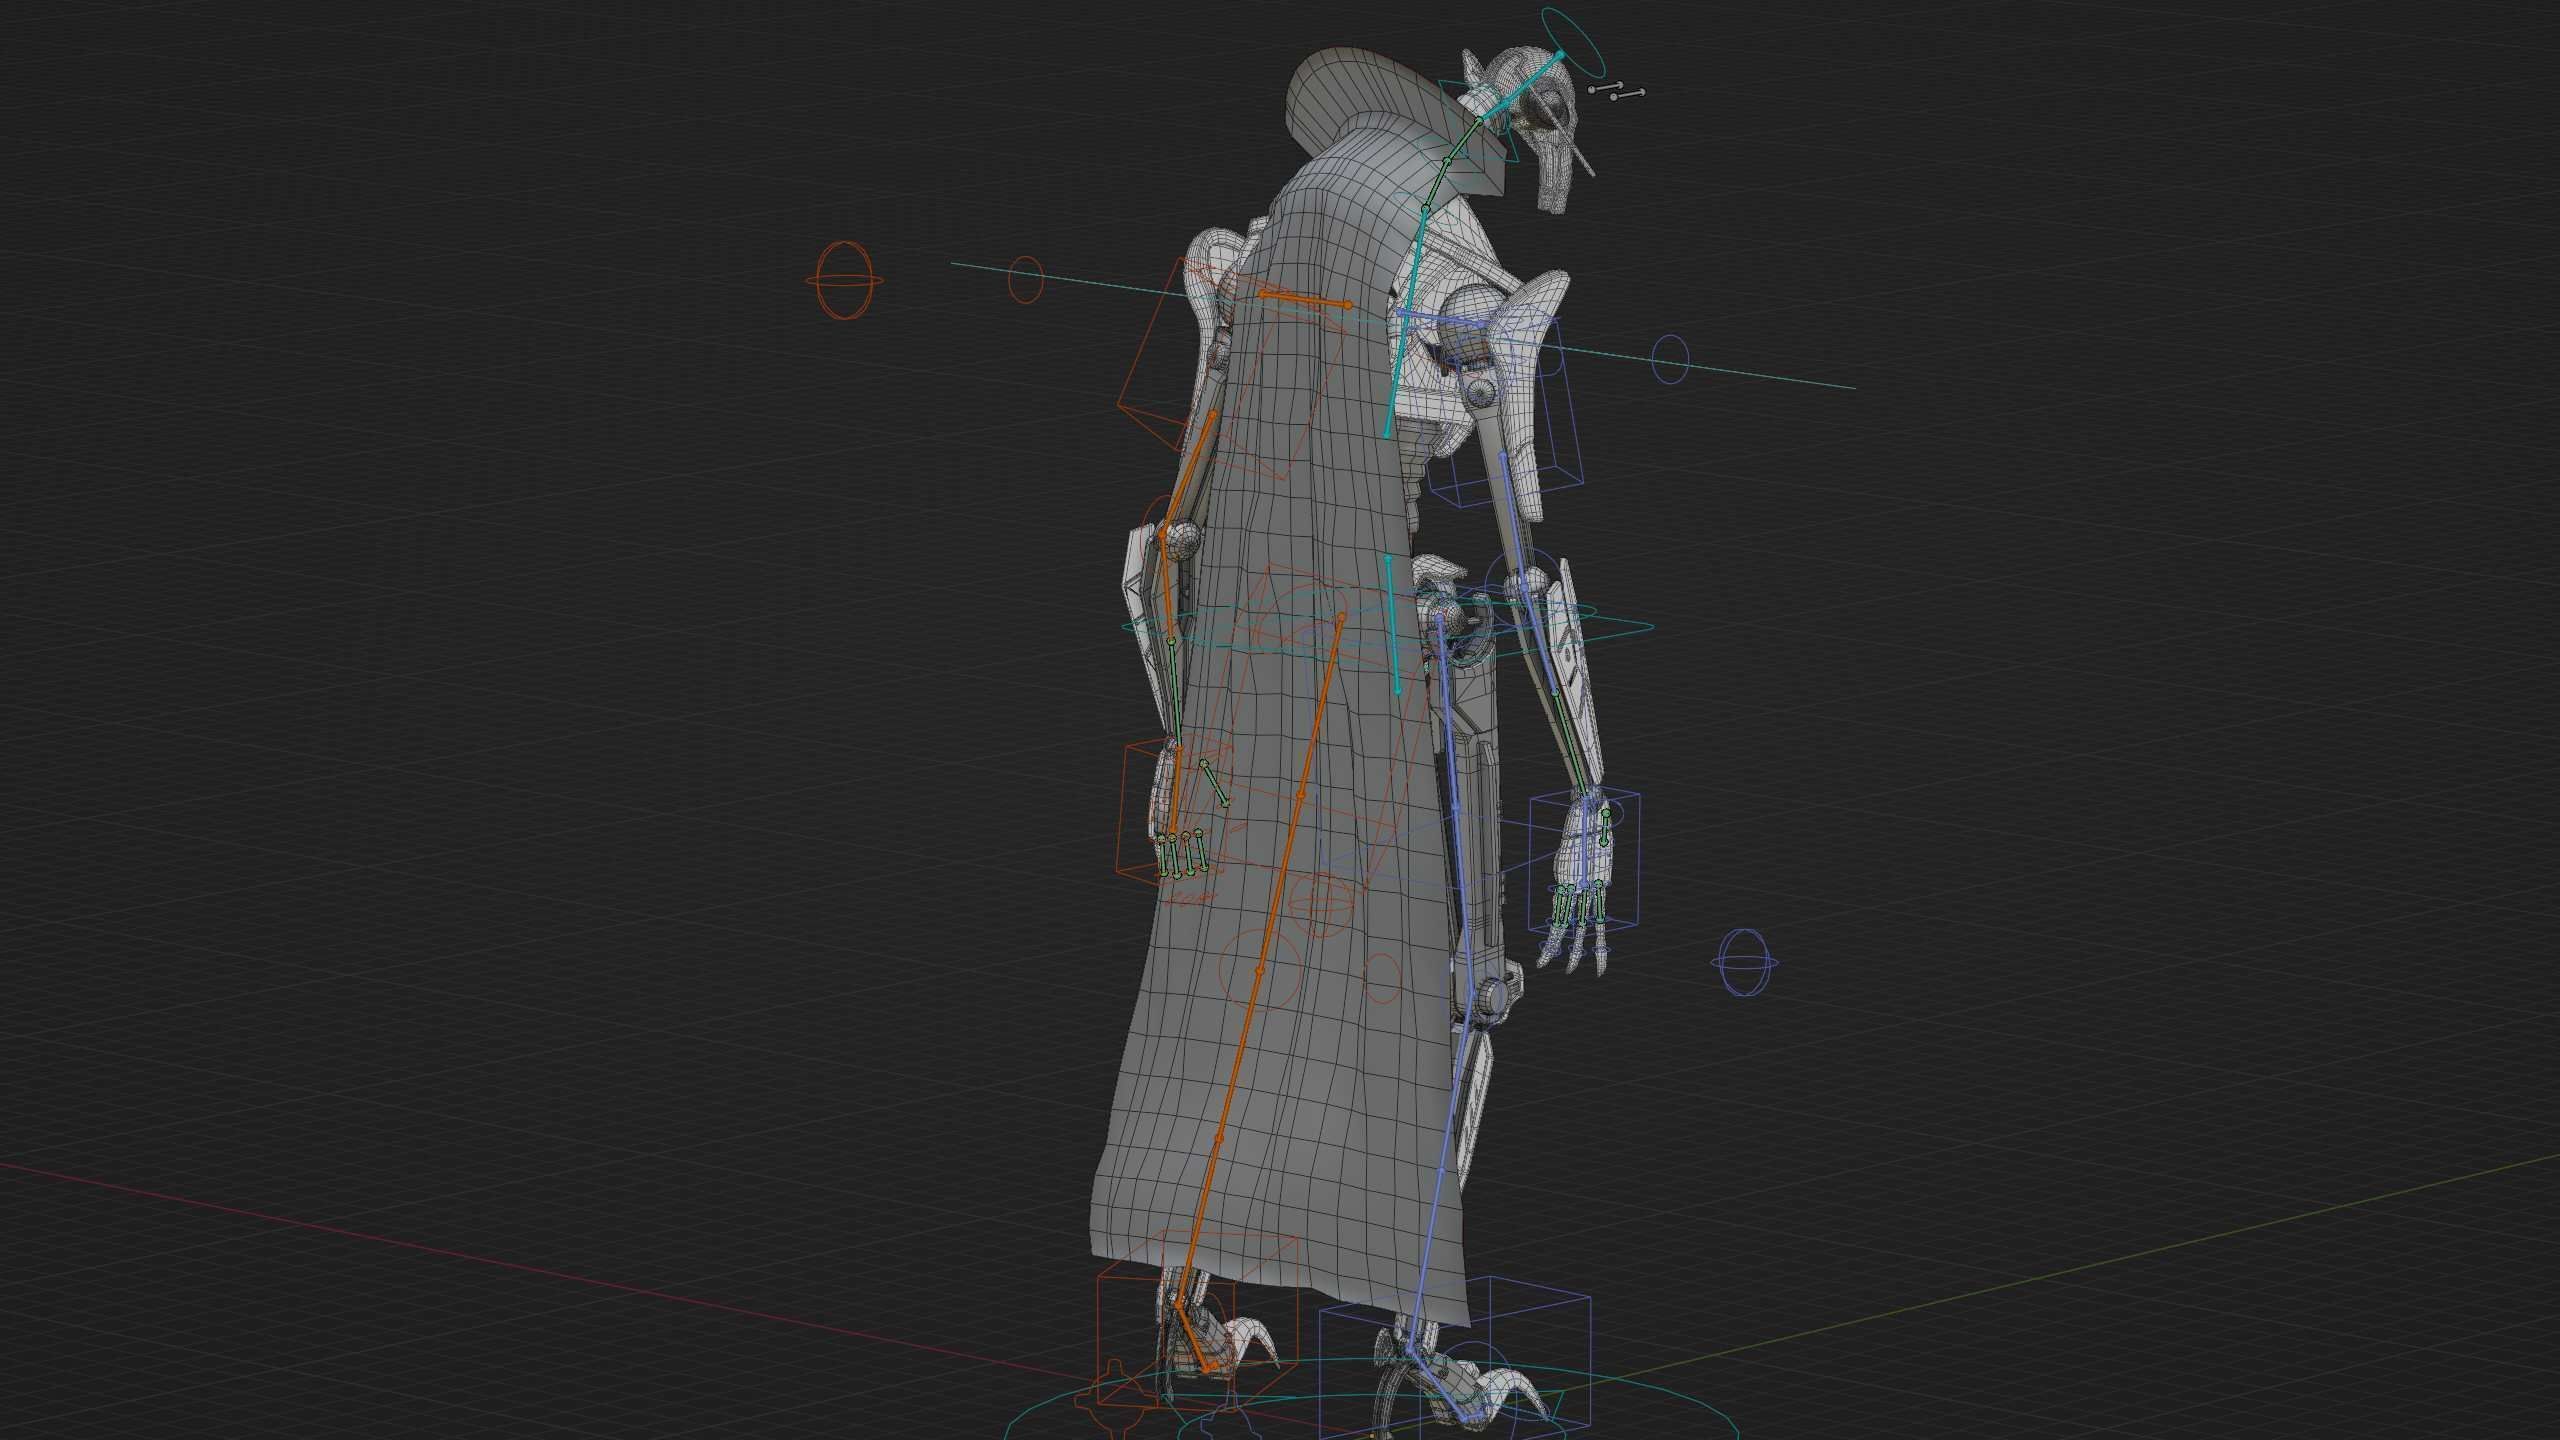
Task: Select the green thumb bone inside blue hand box
Action: coord(1605,828)
